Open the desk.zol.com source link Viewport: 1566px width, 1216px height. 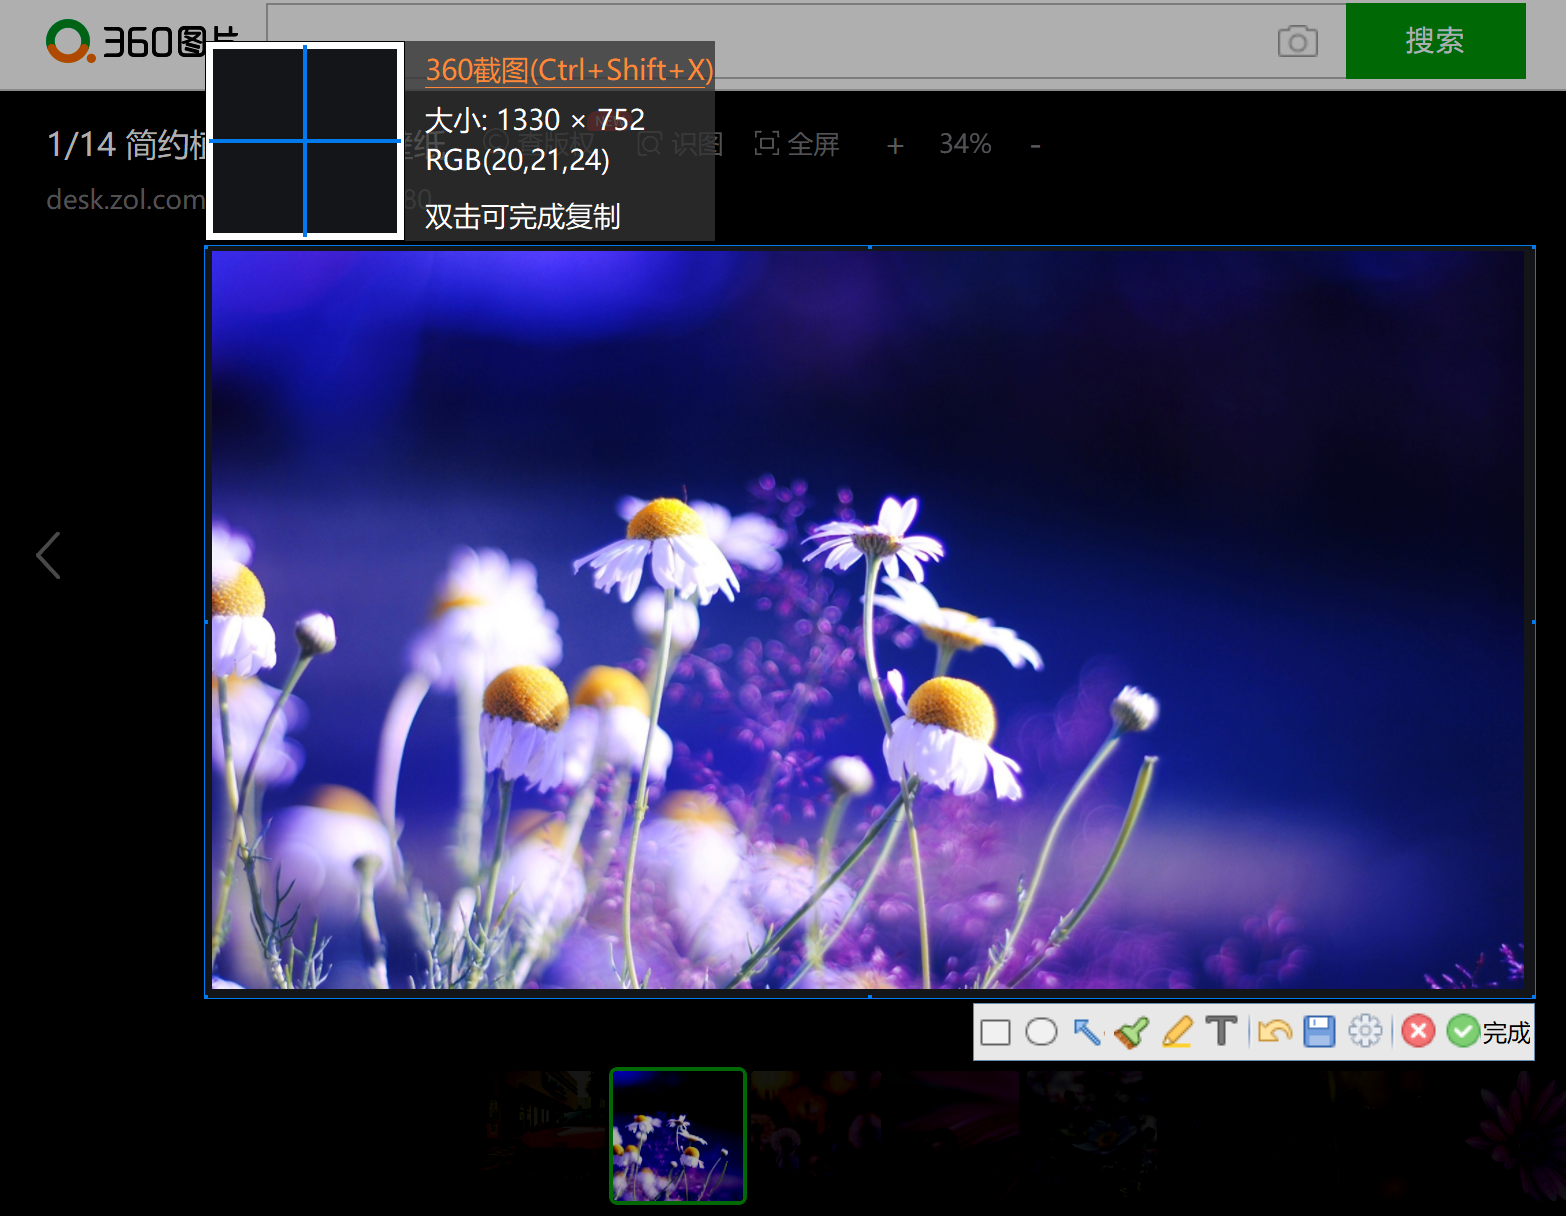125,199
